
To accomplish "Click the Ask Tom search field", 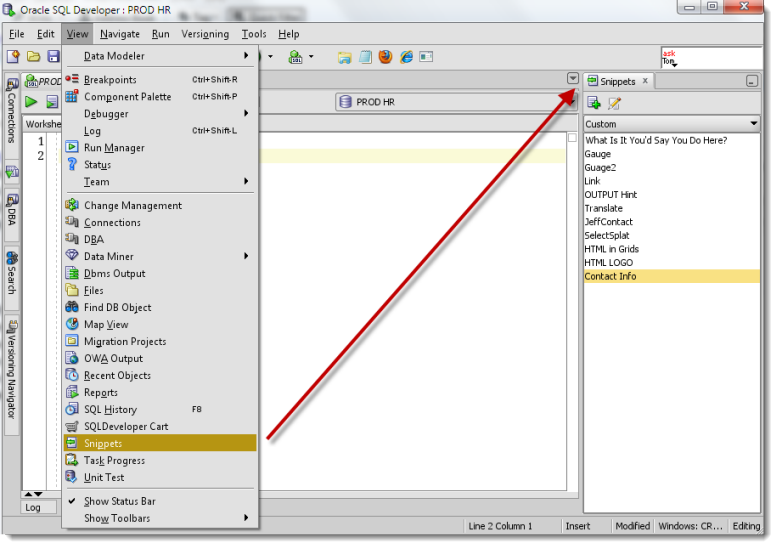I will (712, 57).
